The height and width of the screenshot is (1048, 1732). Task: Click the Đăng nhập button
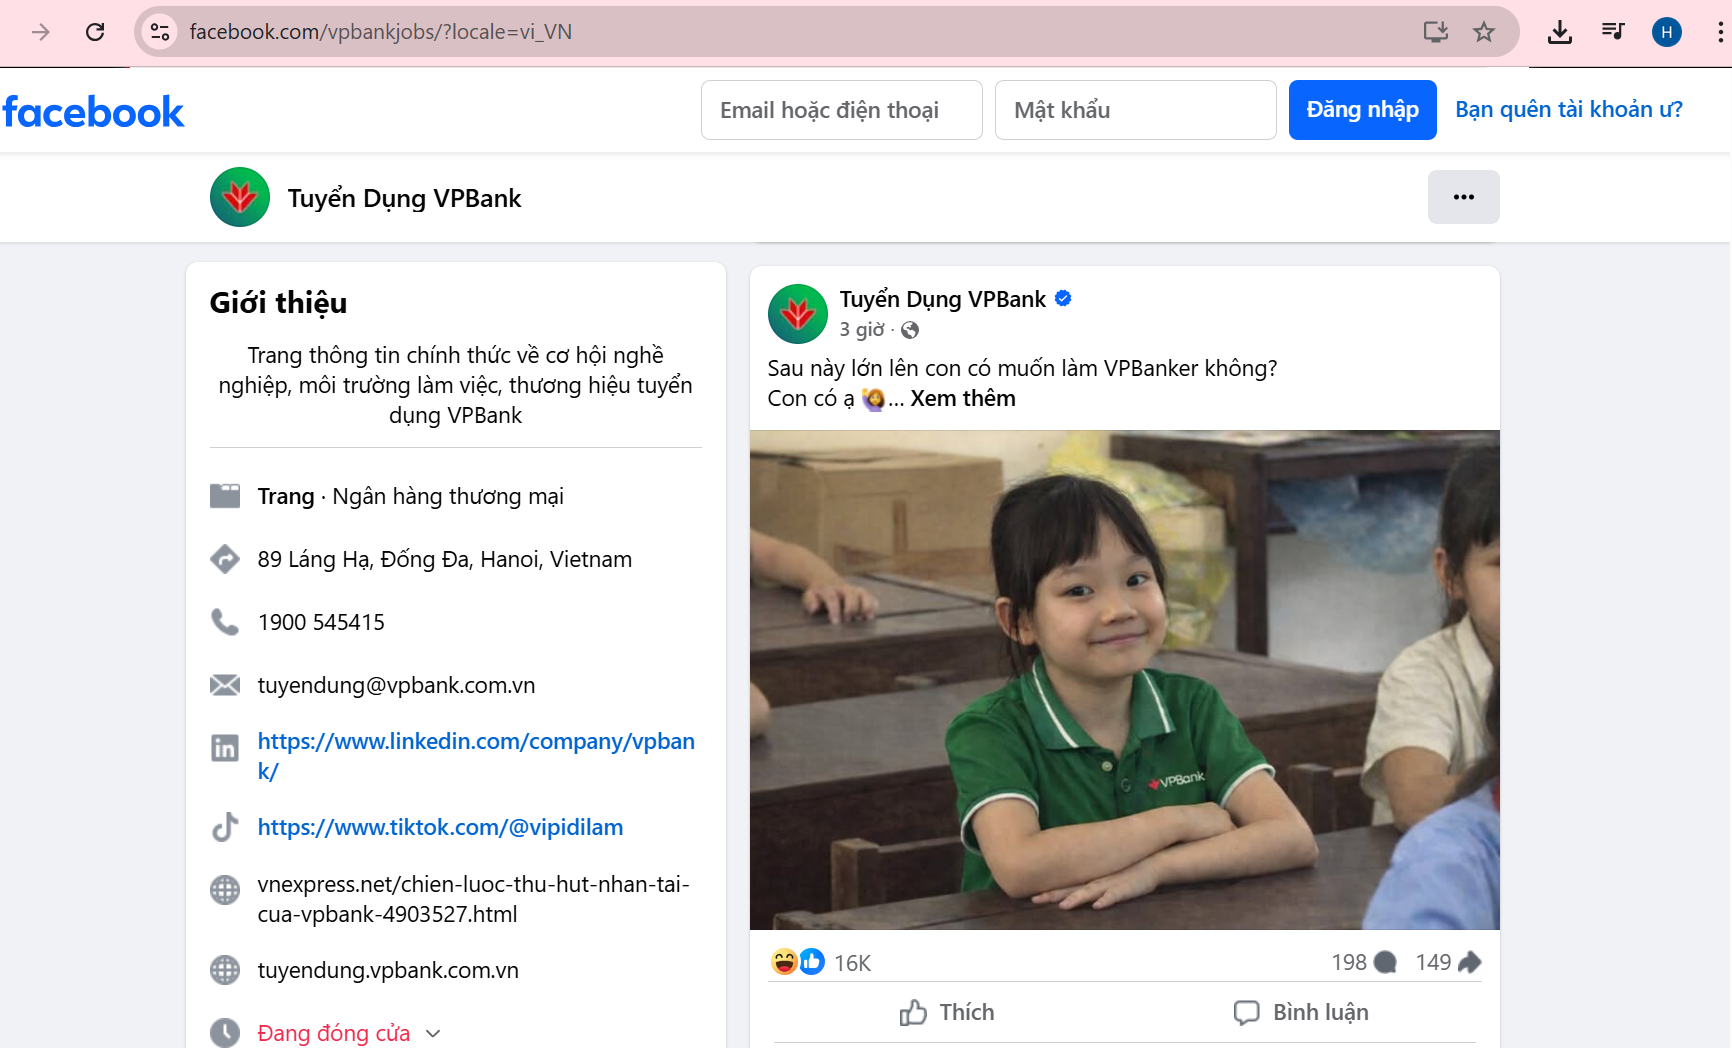click(x=1362, y=109)
